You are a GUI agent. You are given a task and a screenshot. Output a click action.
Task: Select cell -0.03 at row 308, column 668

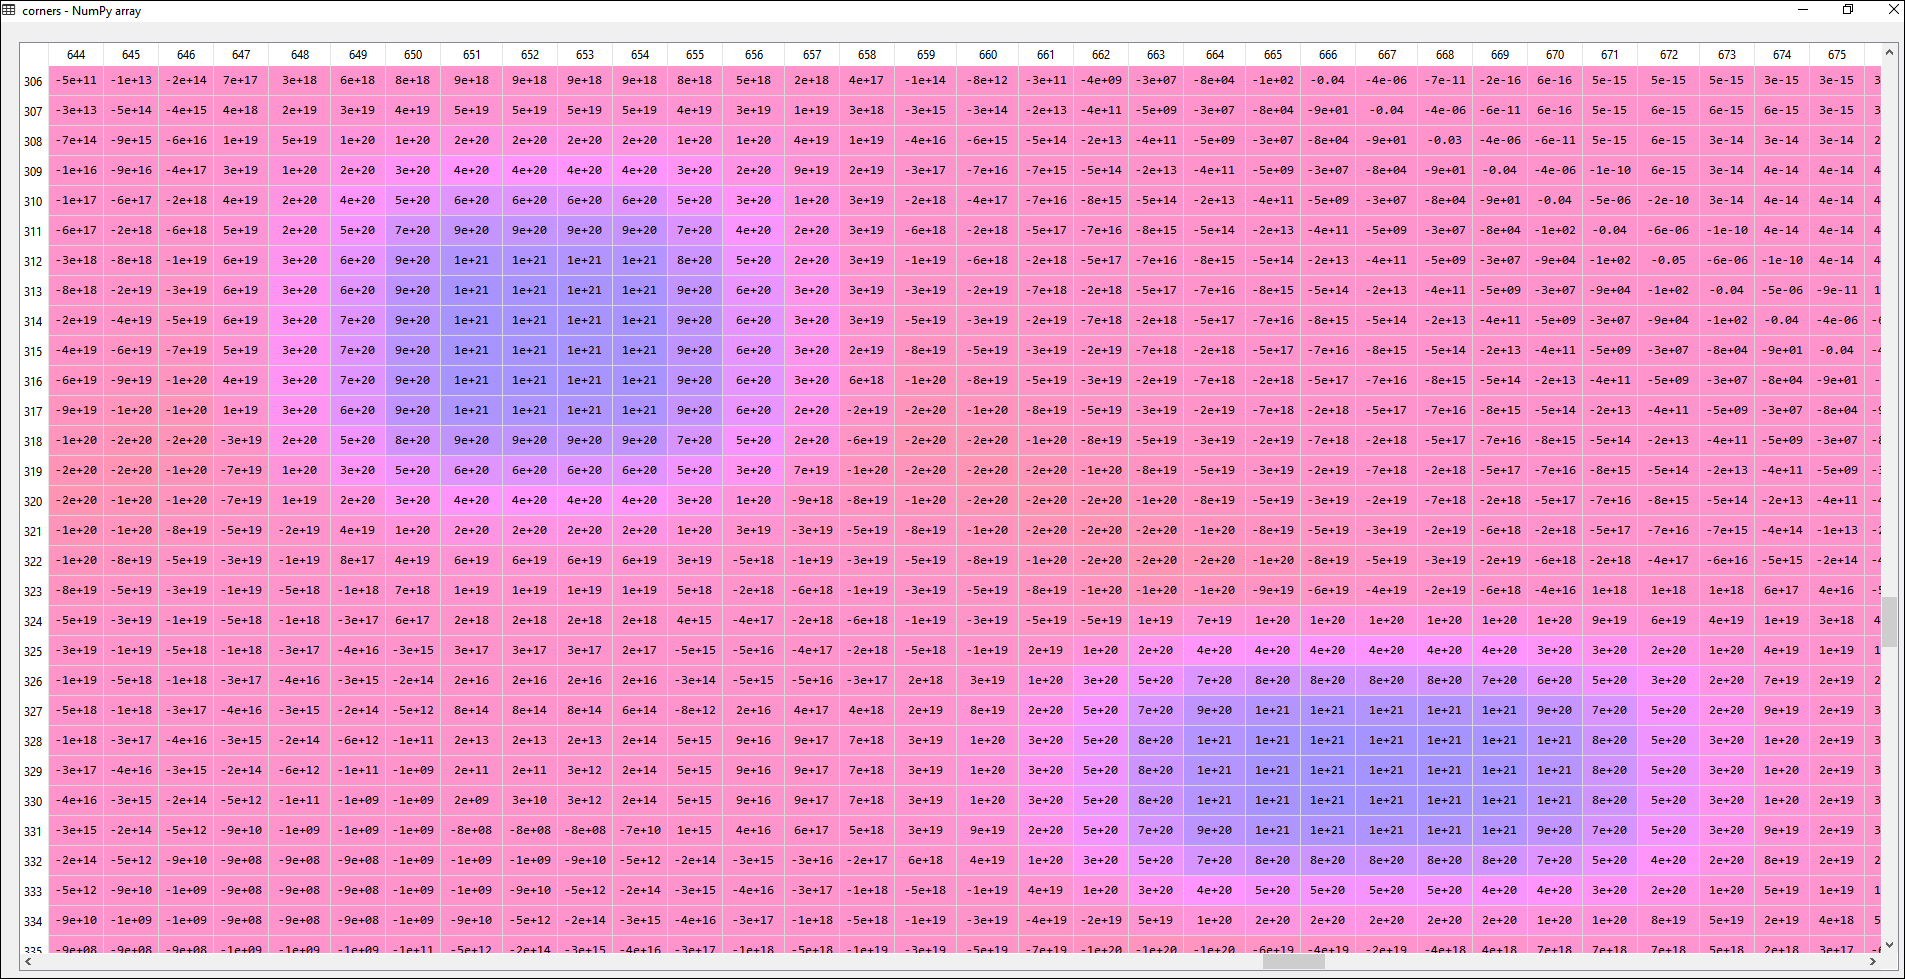coord(1445,140)
